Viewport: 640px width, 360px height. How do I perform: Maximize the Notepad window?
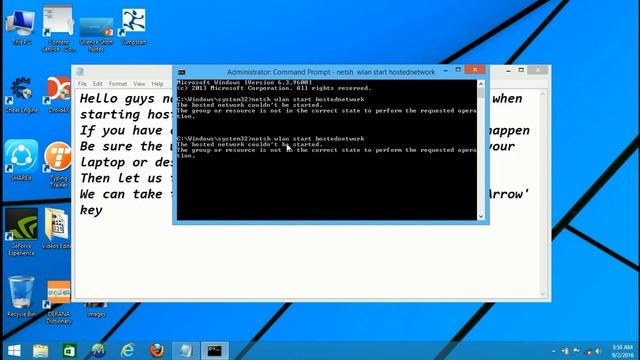[521, 70]
